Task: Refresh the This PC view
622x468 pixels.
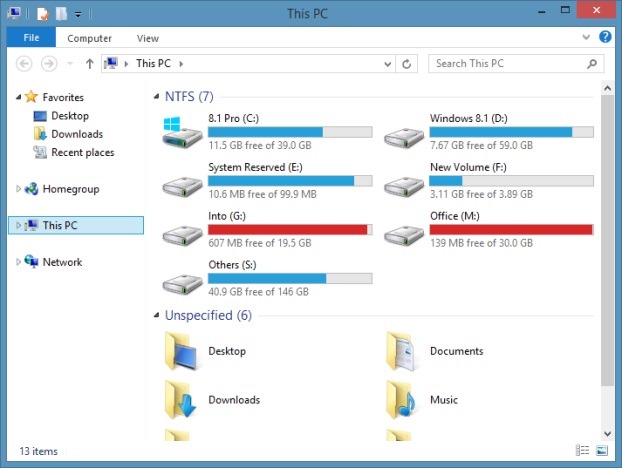Action: click(x=407, y=64)
